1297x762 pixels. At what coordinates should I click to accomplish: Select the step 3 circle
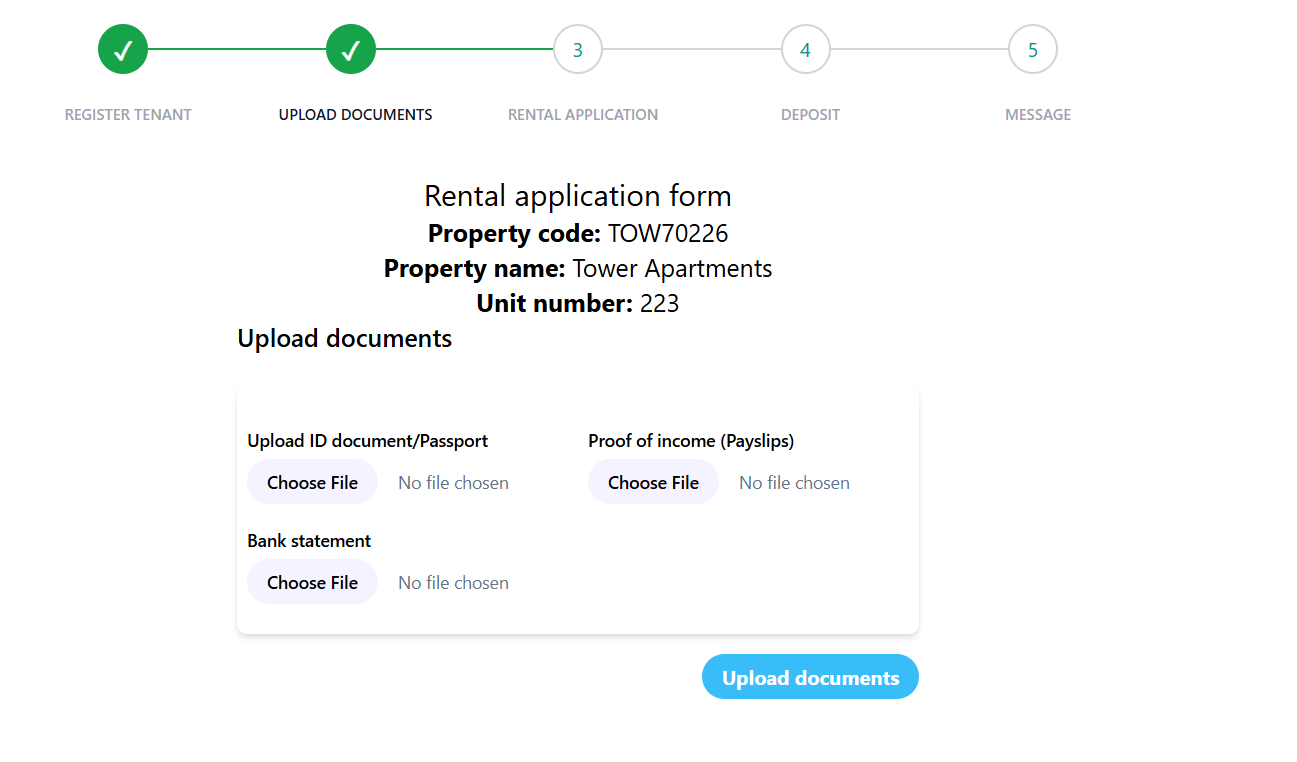coord(578,49)
